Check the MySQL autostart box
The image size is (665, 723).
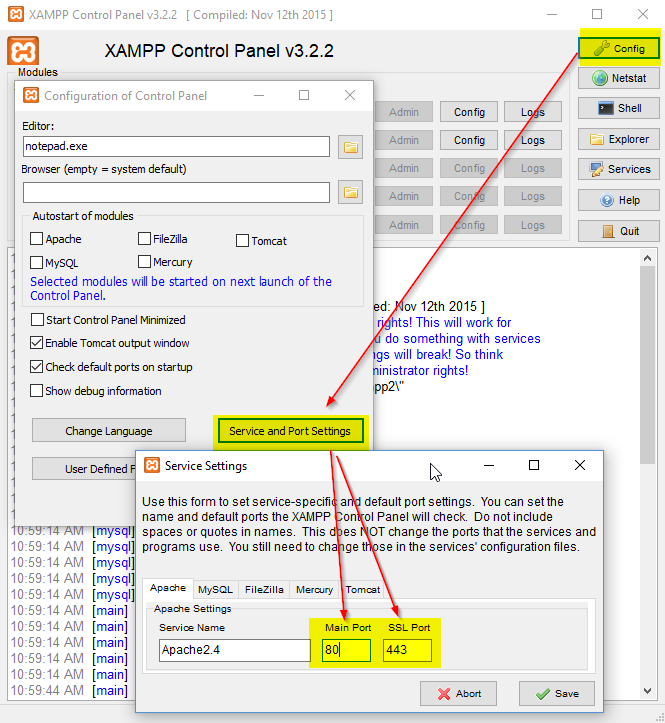[37, 263]
